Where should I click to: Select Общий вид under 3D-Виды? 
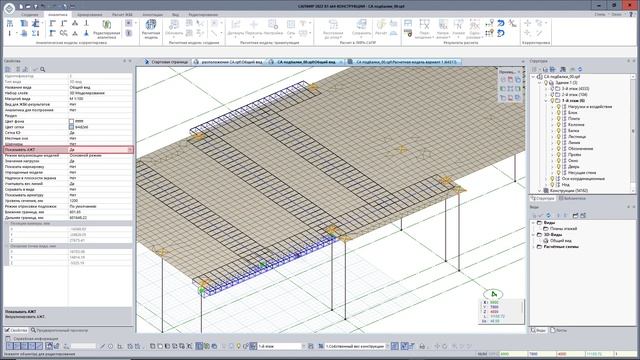[x=562, y=241]
